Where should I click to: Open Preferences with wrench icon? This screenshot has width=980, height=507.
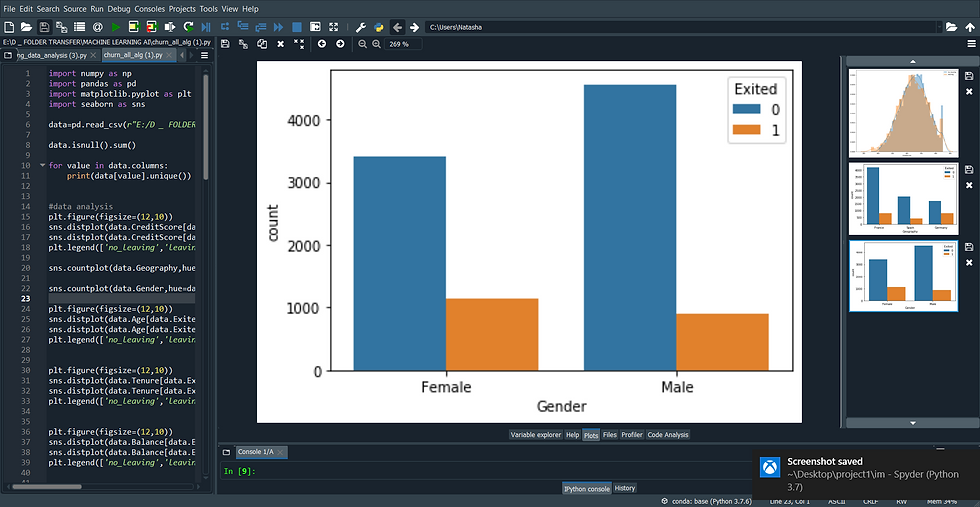(x=361, y=27)
